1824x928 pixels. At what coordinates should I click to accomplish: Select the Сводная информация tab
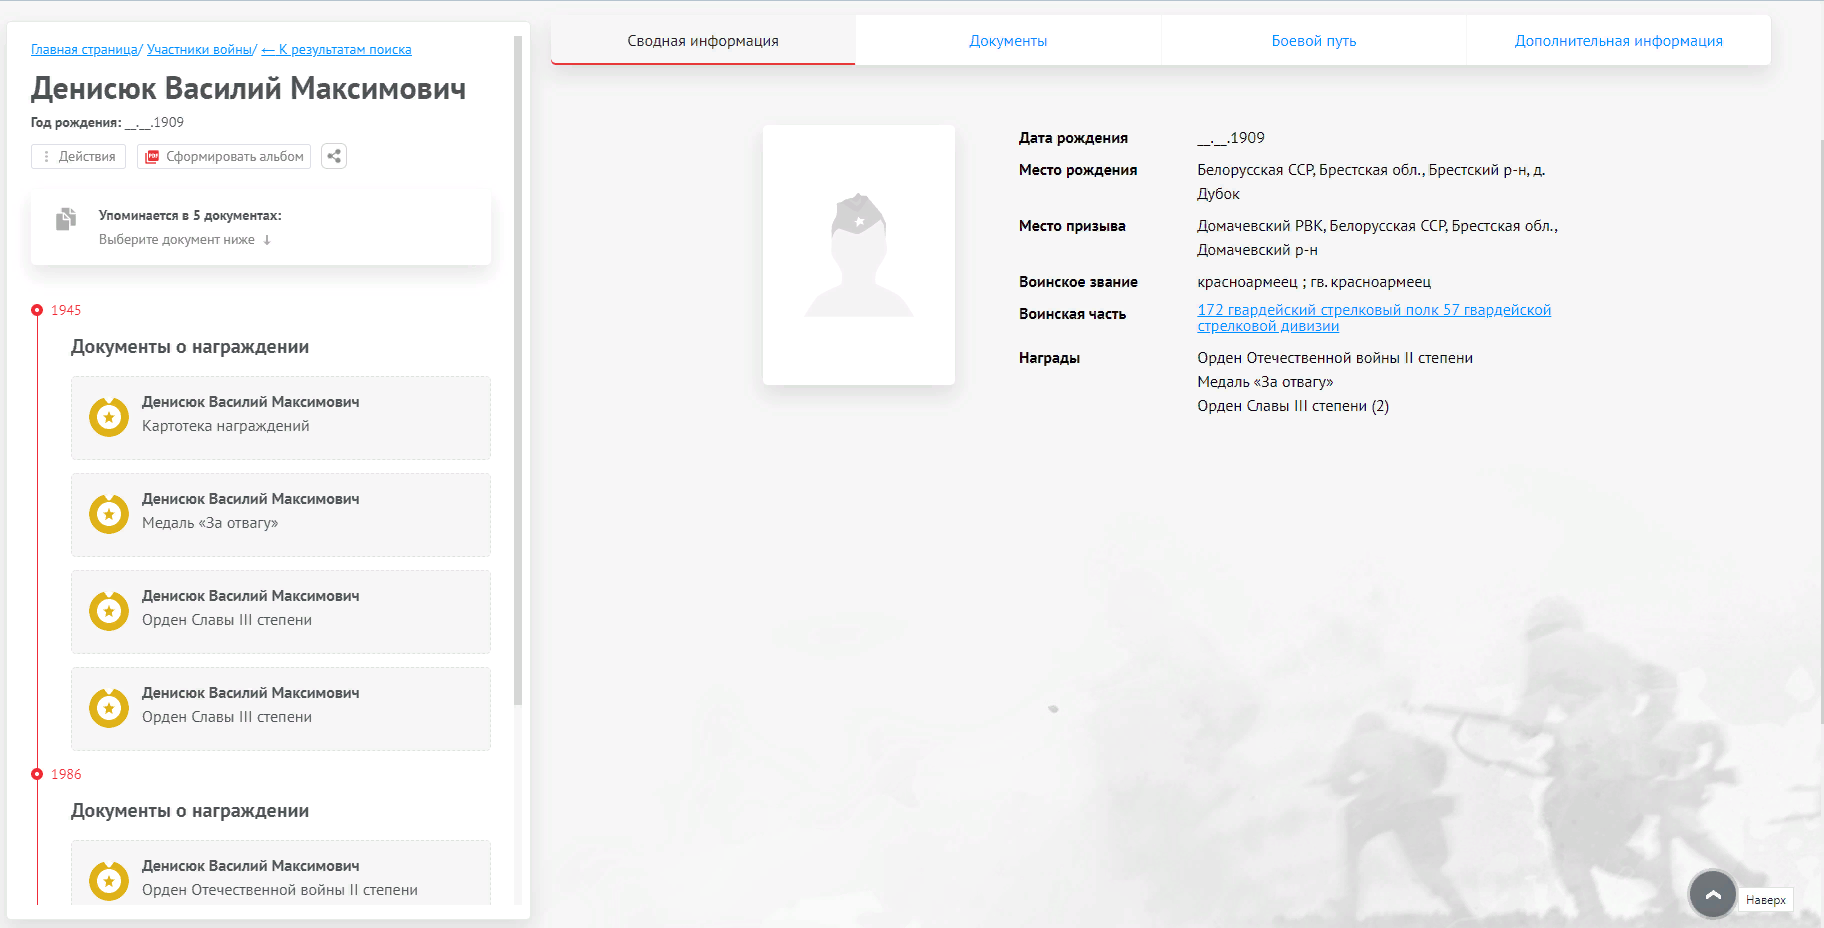703,41
